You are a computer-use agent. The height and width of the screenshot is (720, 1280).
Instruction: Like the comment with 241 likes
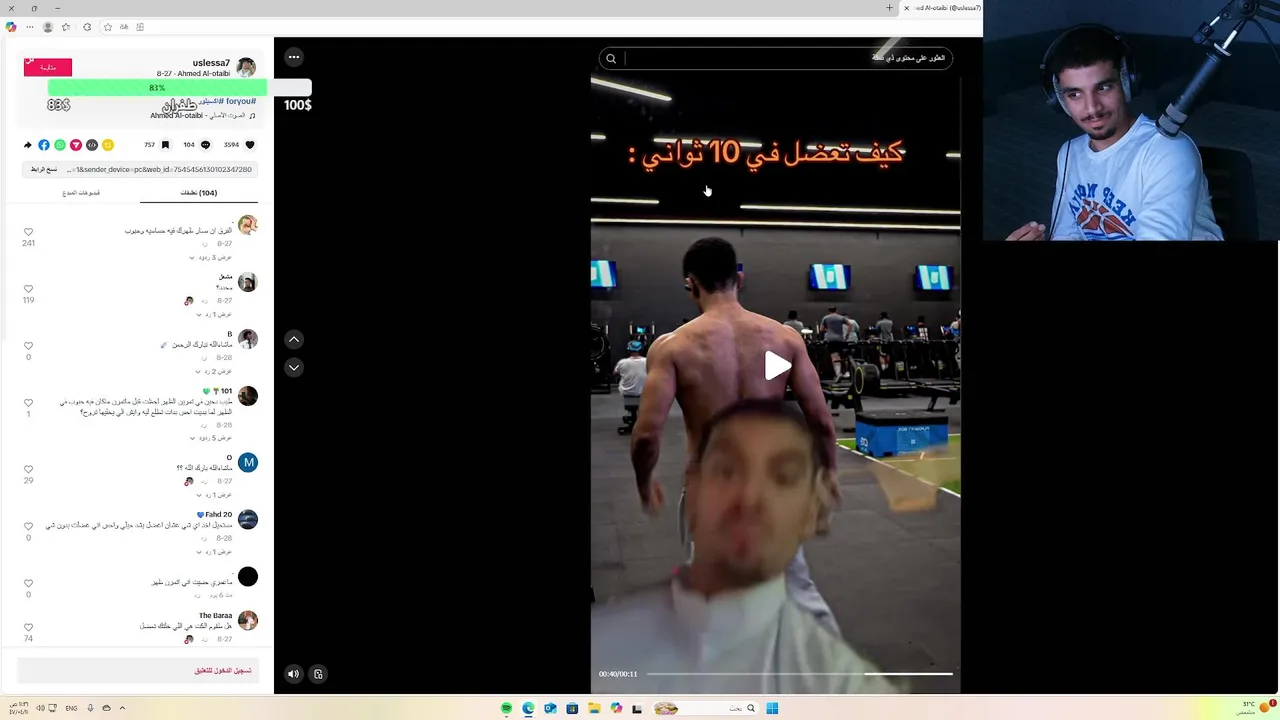28,232
